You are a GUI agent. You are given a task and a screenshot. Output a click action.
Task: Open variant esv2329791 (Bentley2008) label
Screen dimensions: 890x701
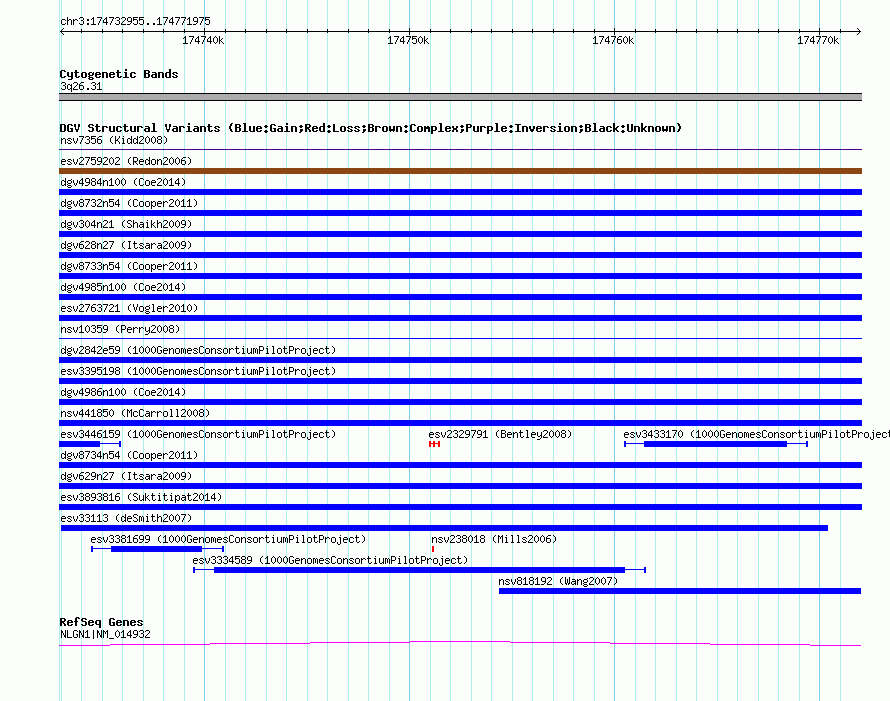[500, 434]
